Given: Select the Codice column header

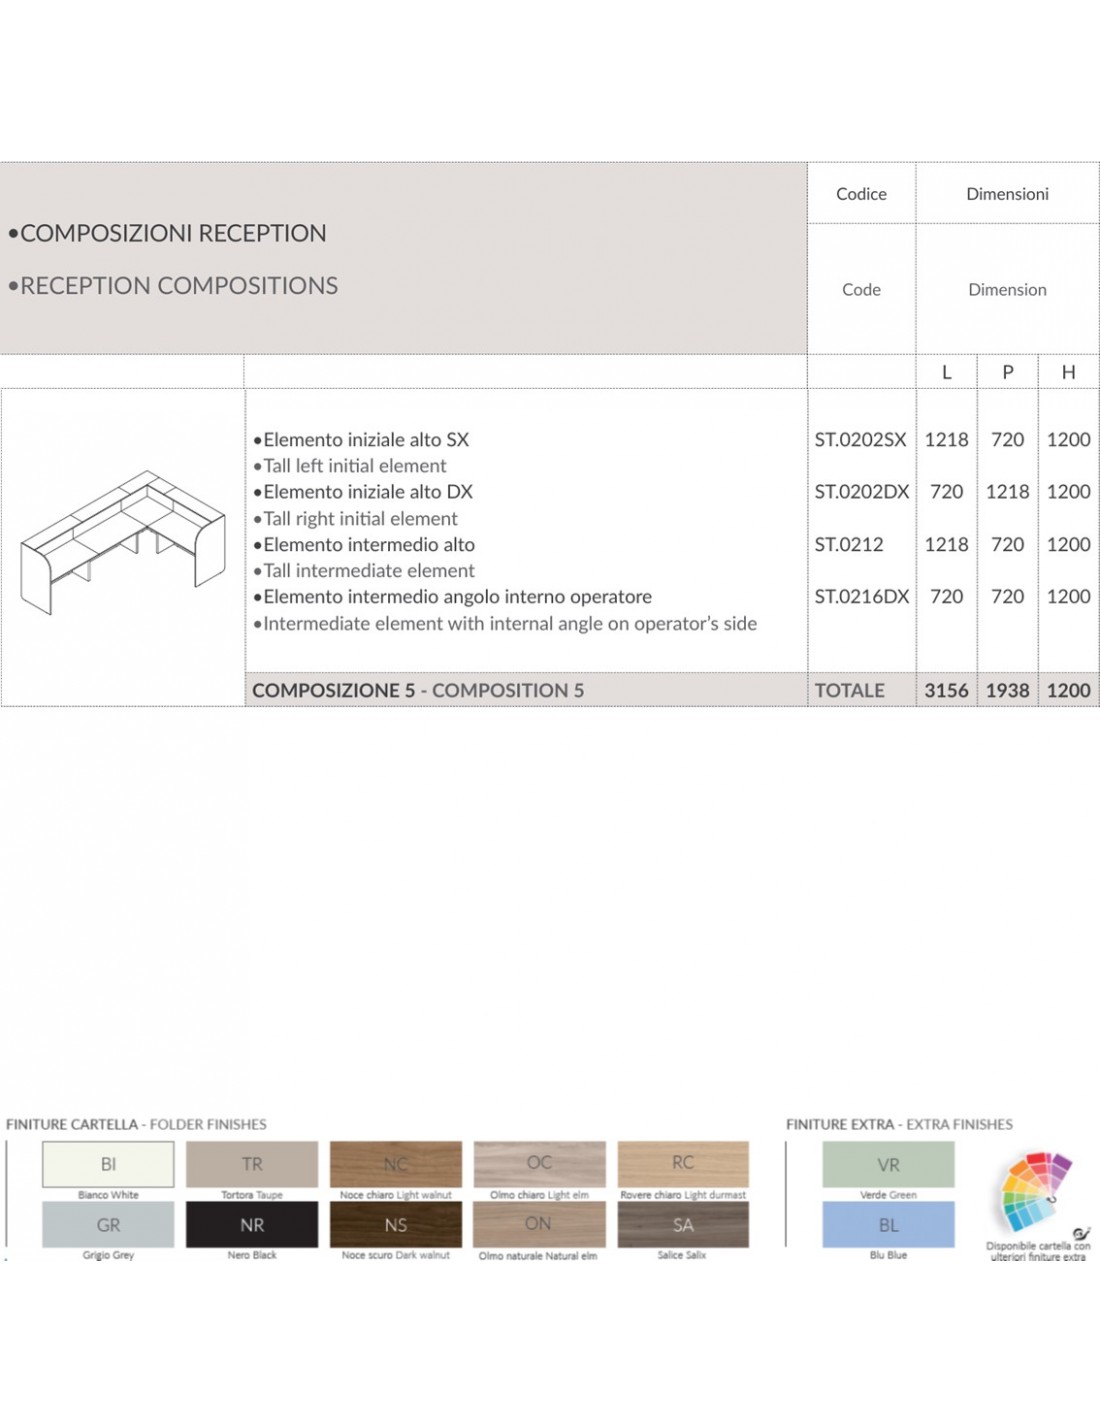Looking at the screenshot, I should coord(861,194).
